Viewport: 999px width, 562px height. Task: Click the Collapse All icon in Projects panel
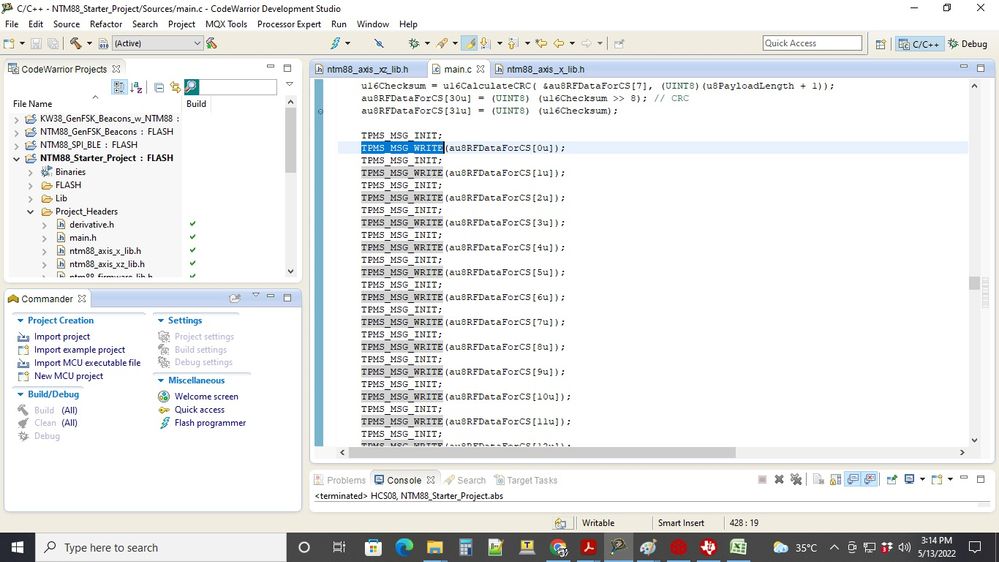pyautogui.click(x=159, y=87)
